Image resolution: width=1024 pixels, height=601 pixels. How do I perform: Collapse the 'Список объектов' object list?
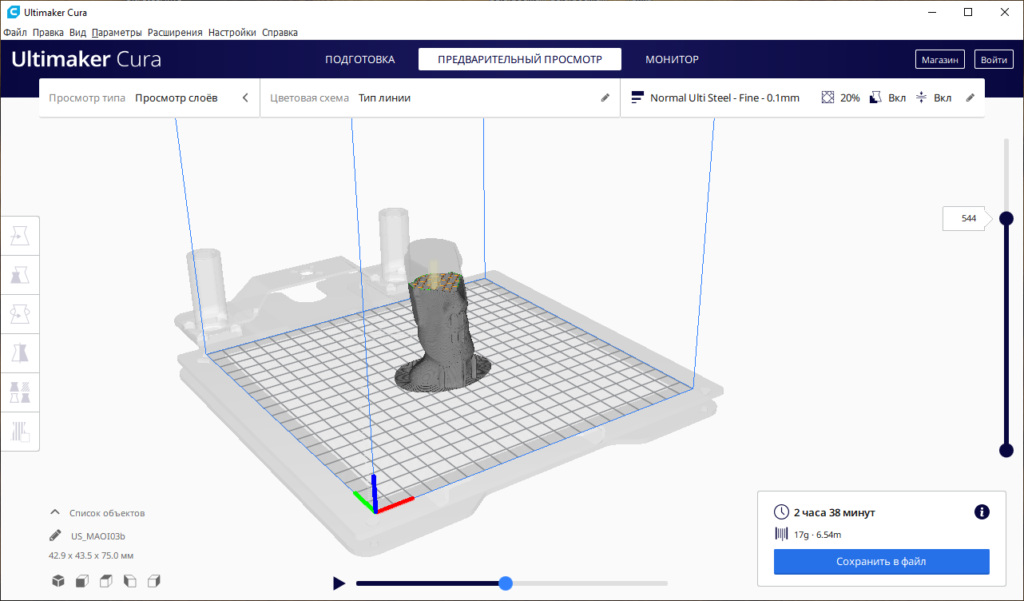tap(56, 513)
